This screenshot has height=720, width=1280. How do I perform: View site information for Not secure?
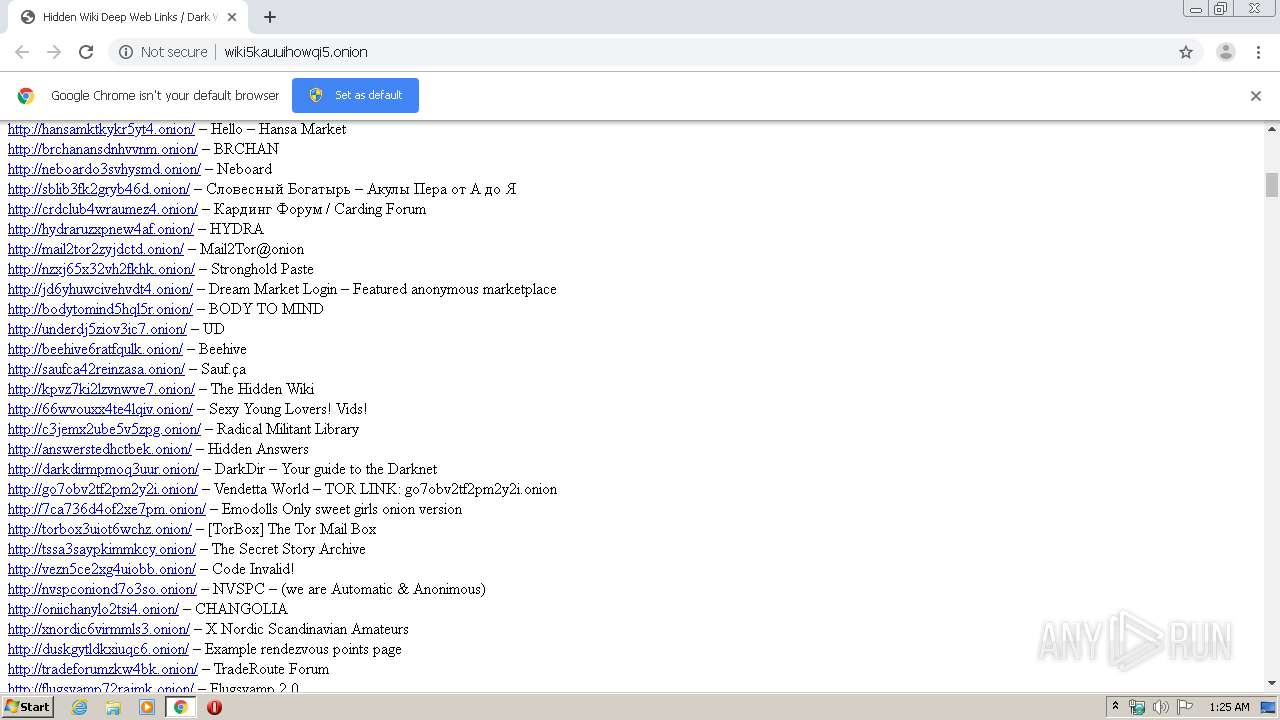pos(163,52)
